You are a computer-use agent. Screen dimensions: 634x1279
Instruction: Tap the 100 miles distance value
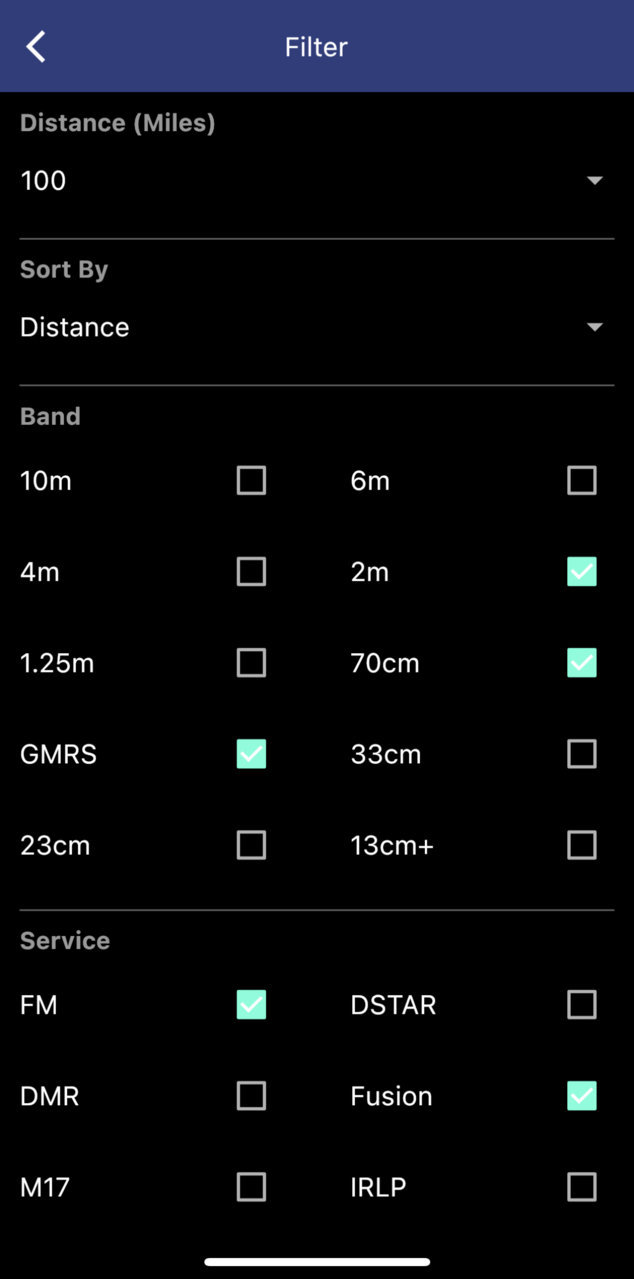click(43, 181)
